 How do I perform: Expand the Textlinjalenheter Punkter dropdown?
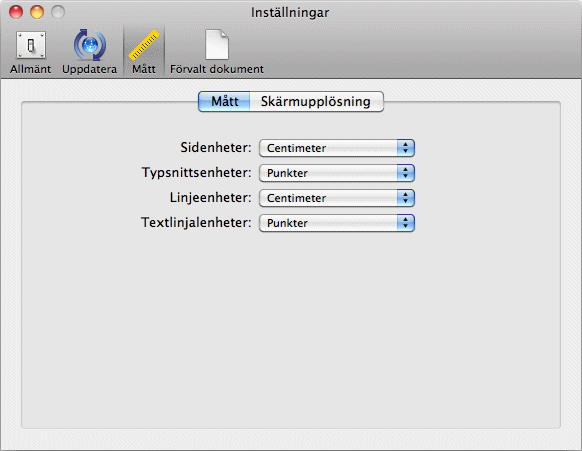[337, 223]
